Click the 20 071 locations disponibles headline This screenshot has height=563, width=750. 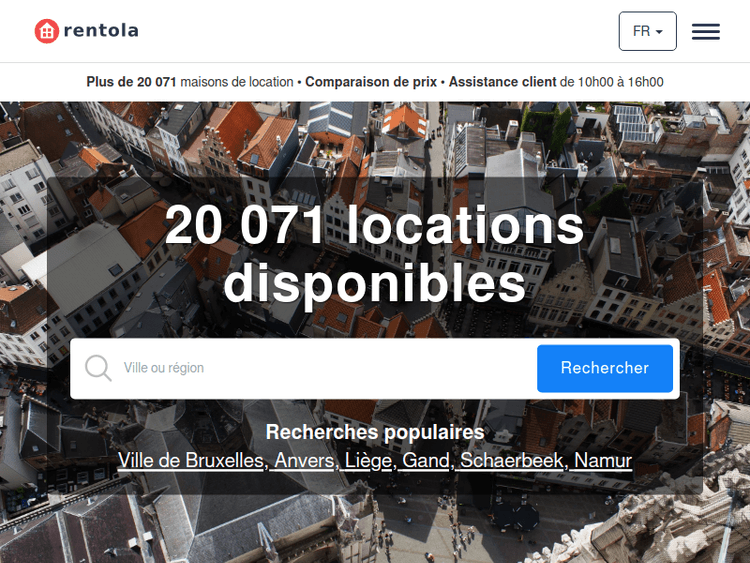pyautogui.click(x=375, y=254)
